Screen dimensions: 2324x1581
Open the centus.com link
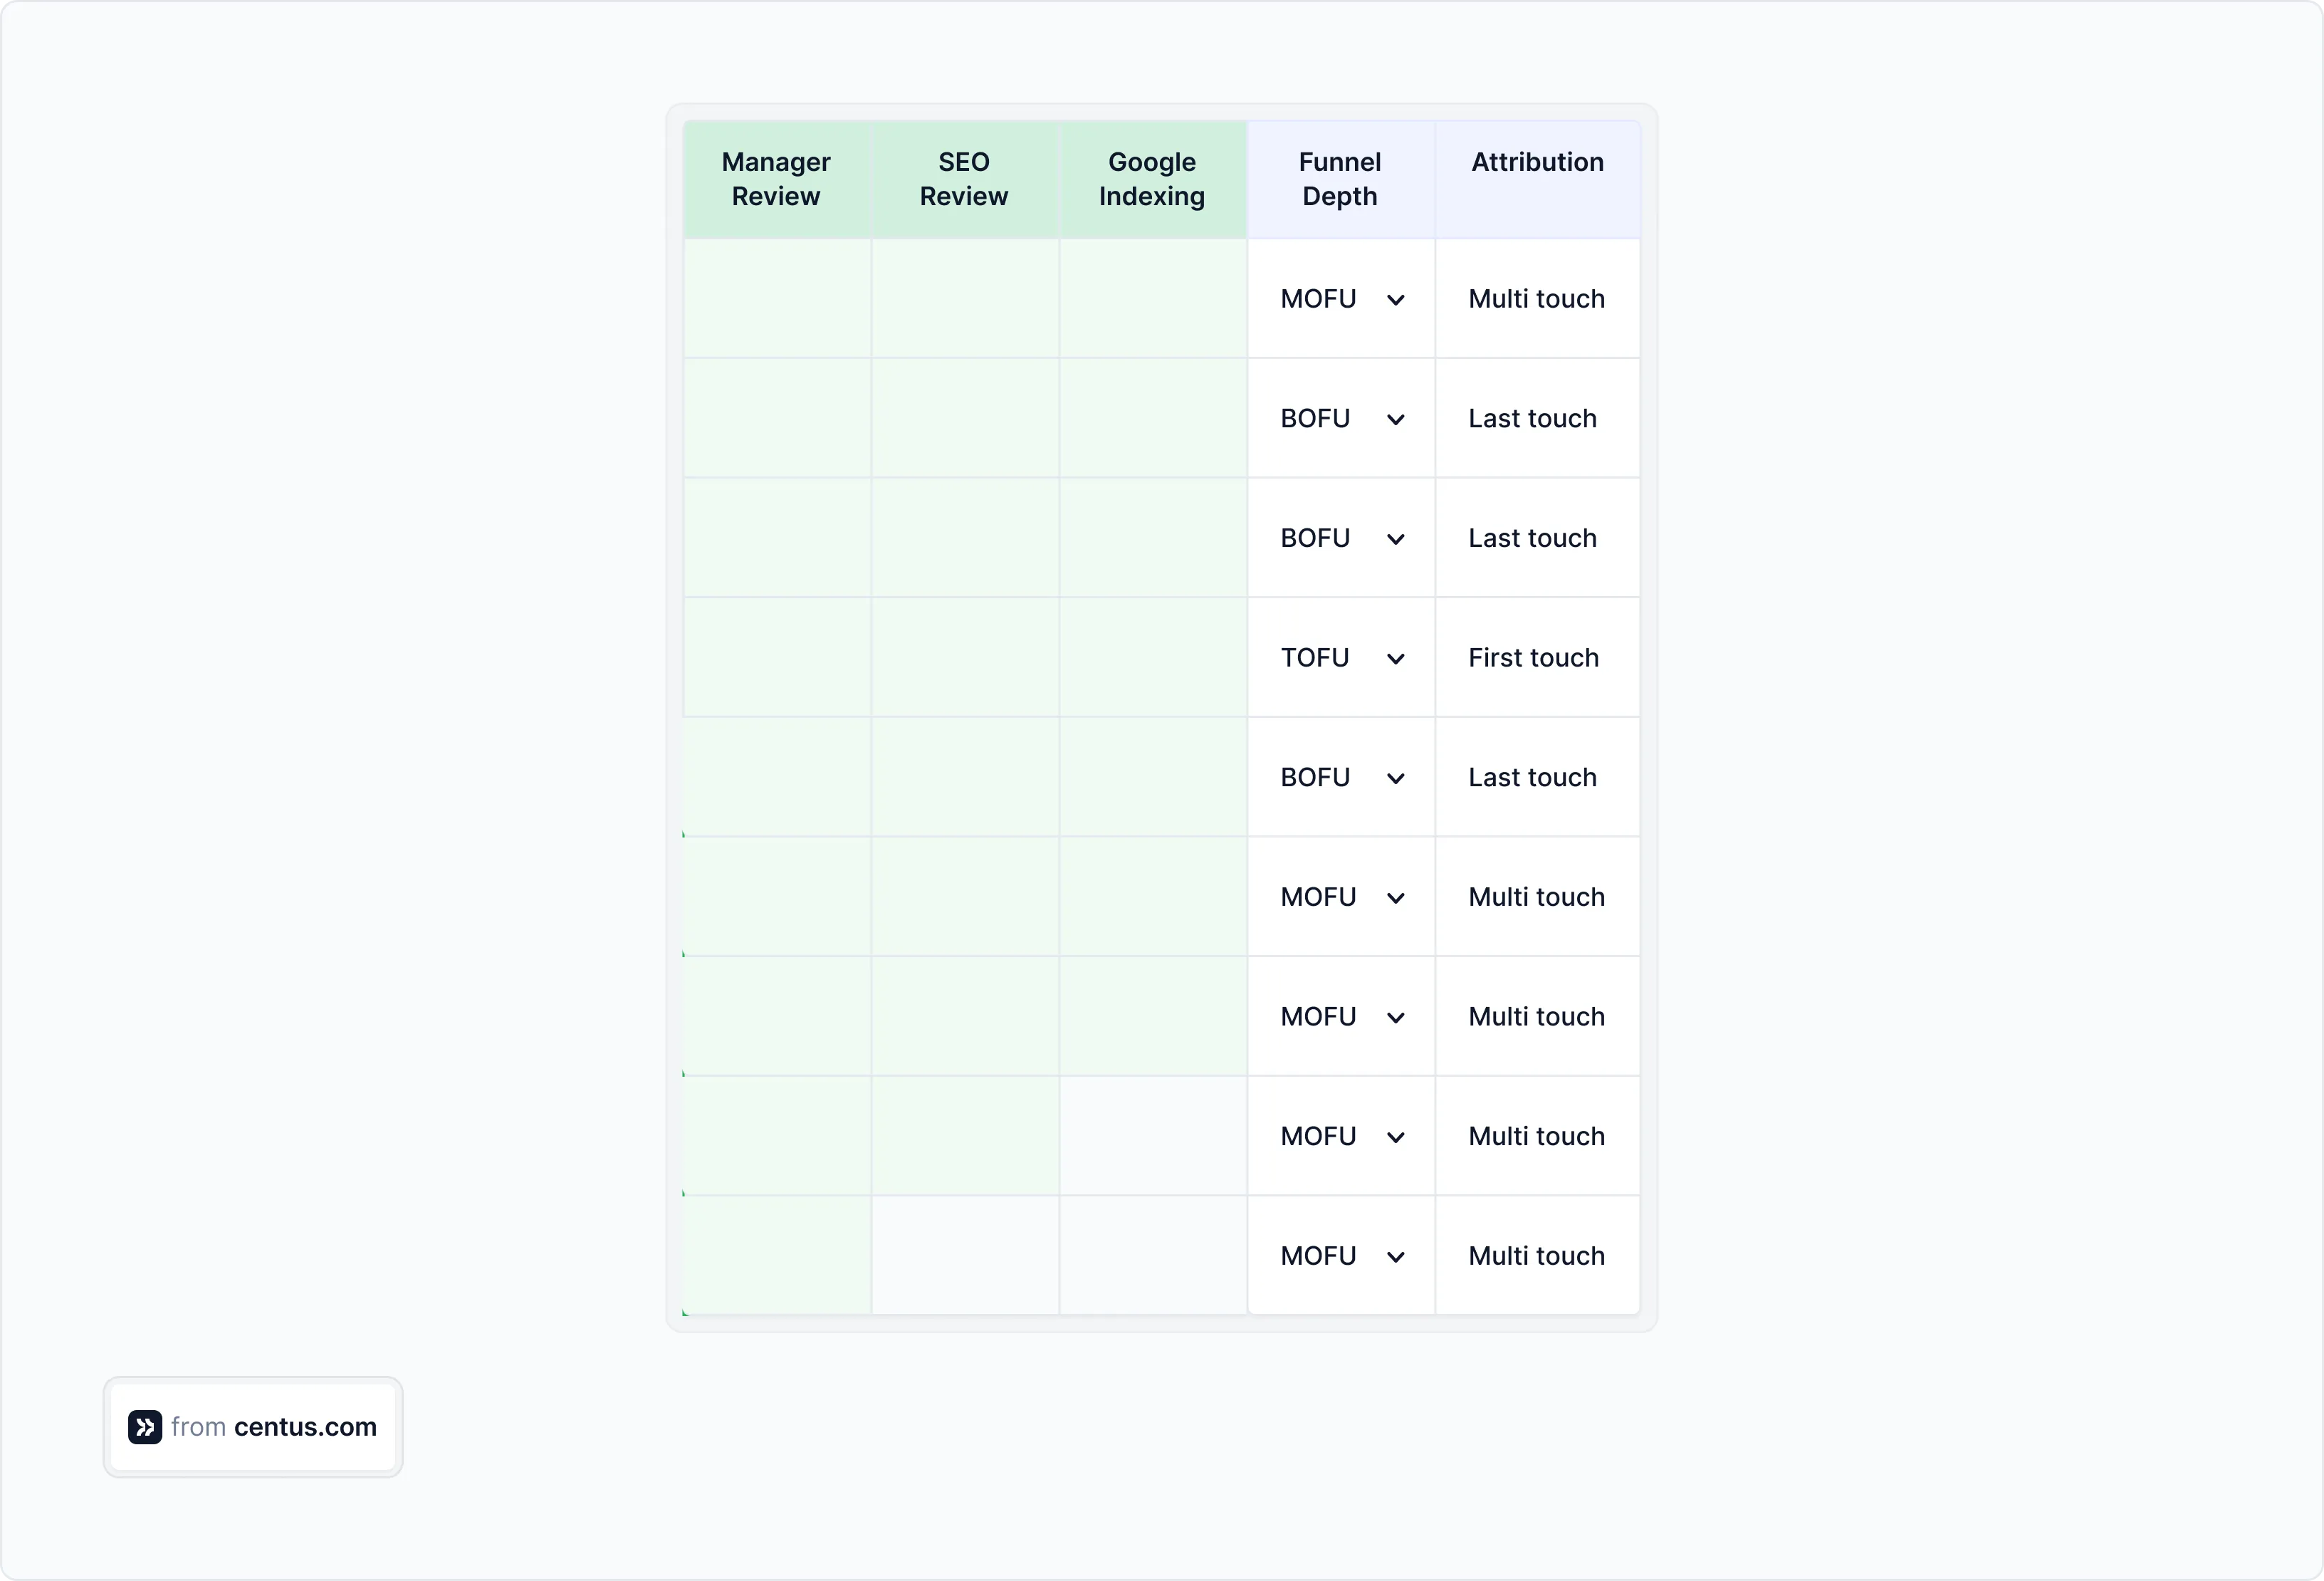pos(305,1426)
